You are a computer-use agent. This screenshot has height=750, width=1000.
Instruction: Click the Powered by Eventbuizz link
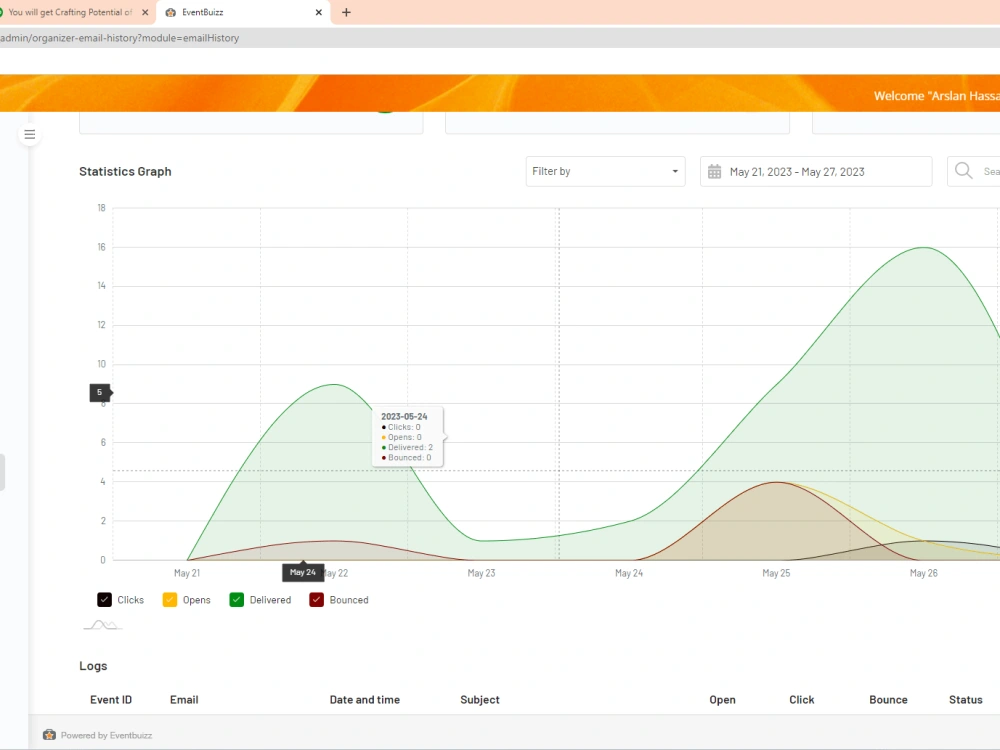pos(107,735)
